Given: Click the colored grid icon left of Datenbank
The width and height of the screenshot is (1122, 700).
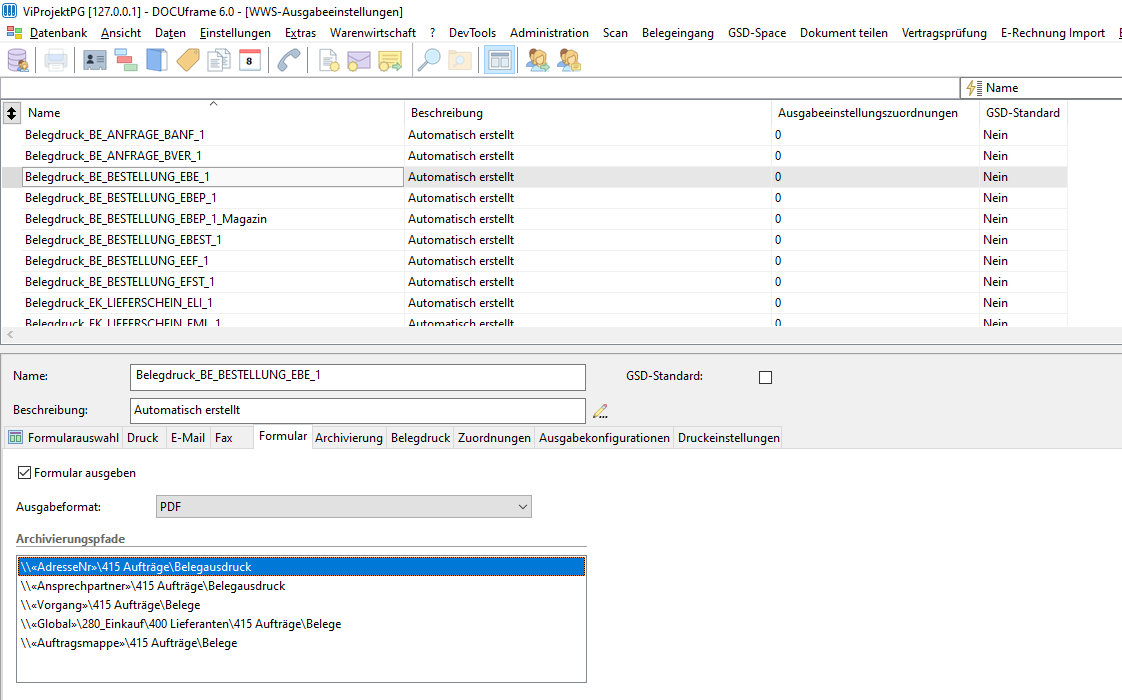Looking at the screenshot, I should coord(14,33).
